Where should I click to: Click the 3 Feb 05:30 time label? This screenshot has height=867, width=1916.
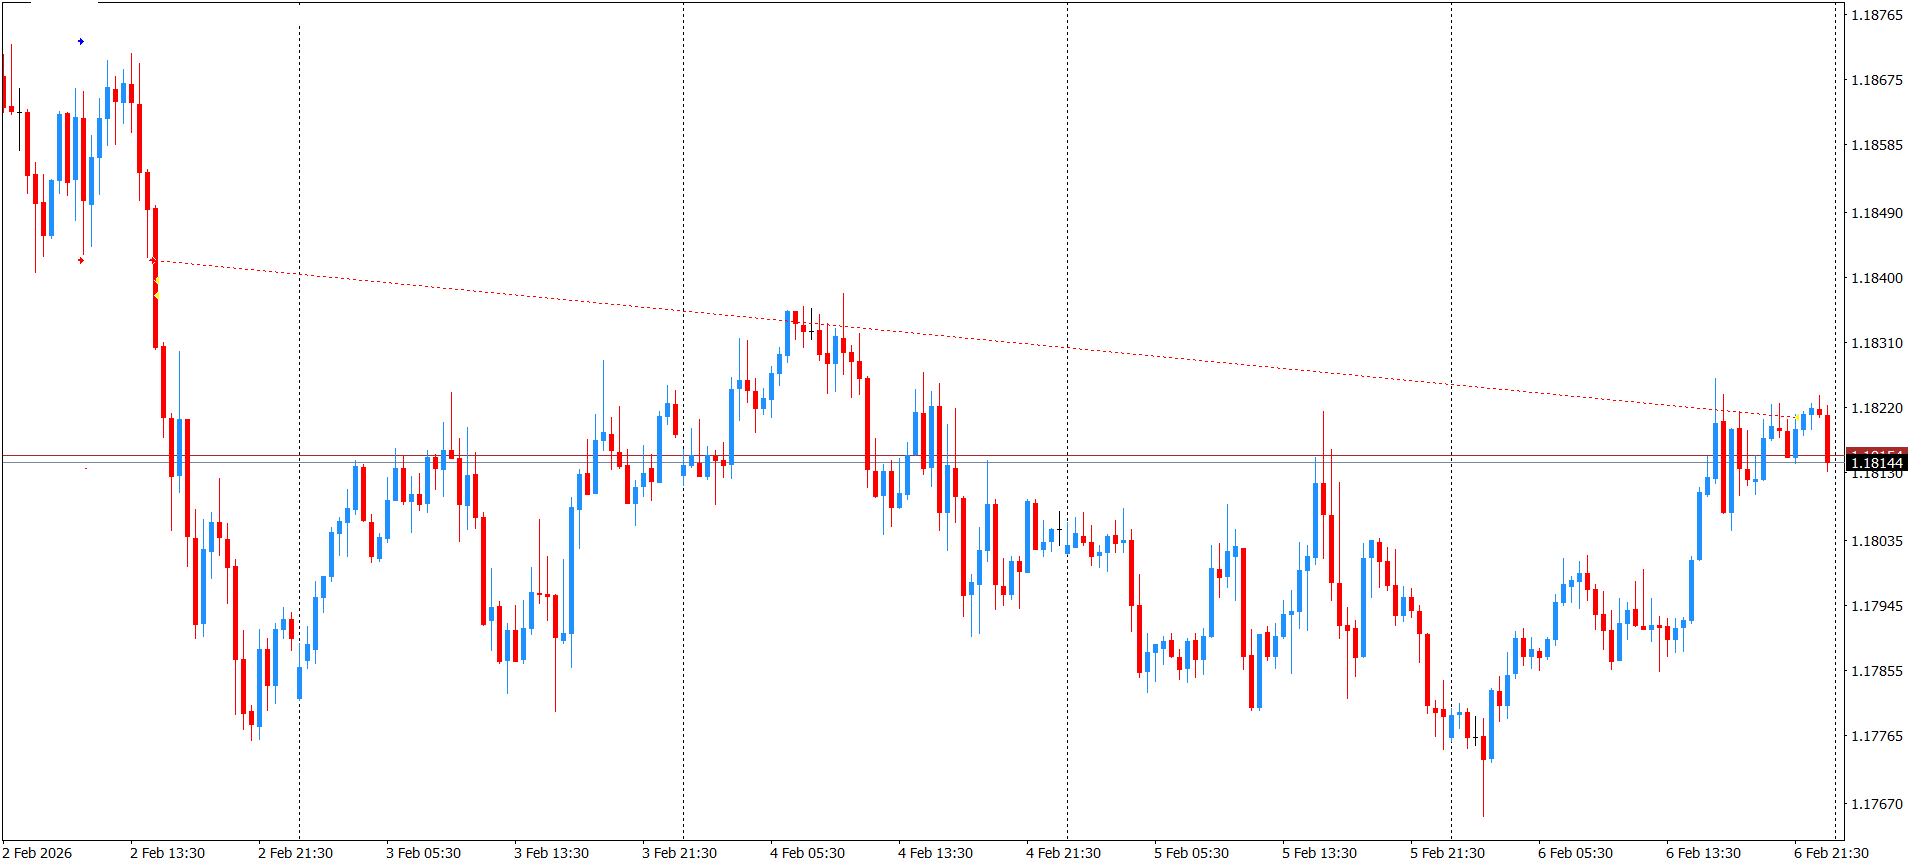pyautogui.click(x=423, y=853)
